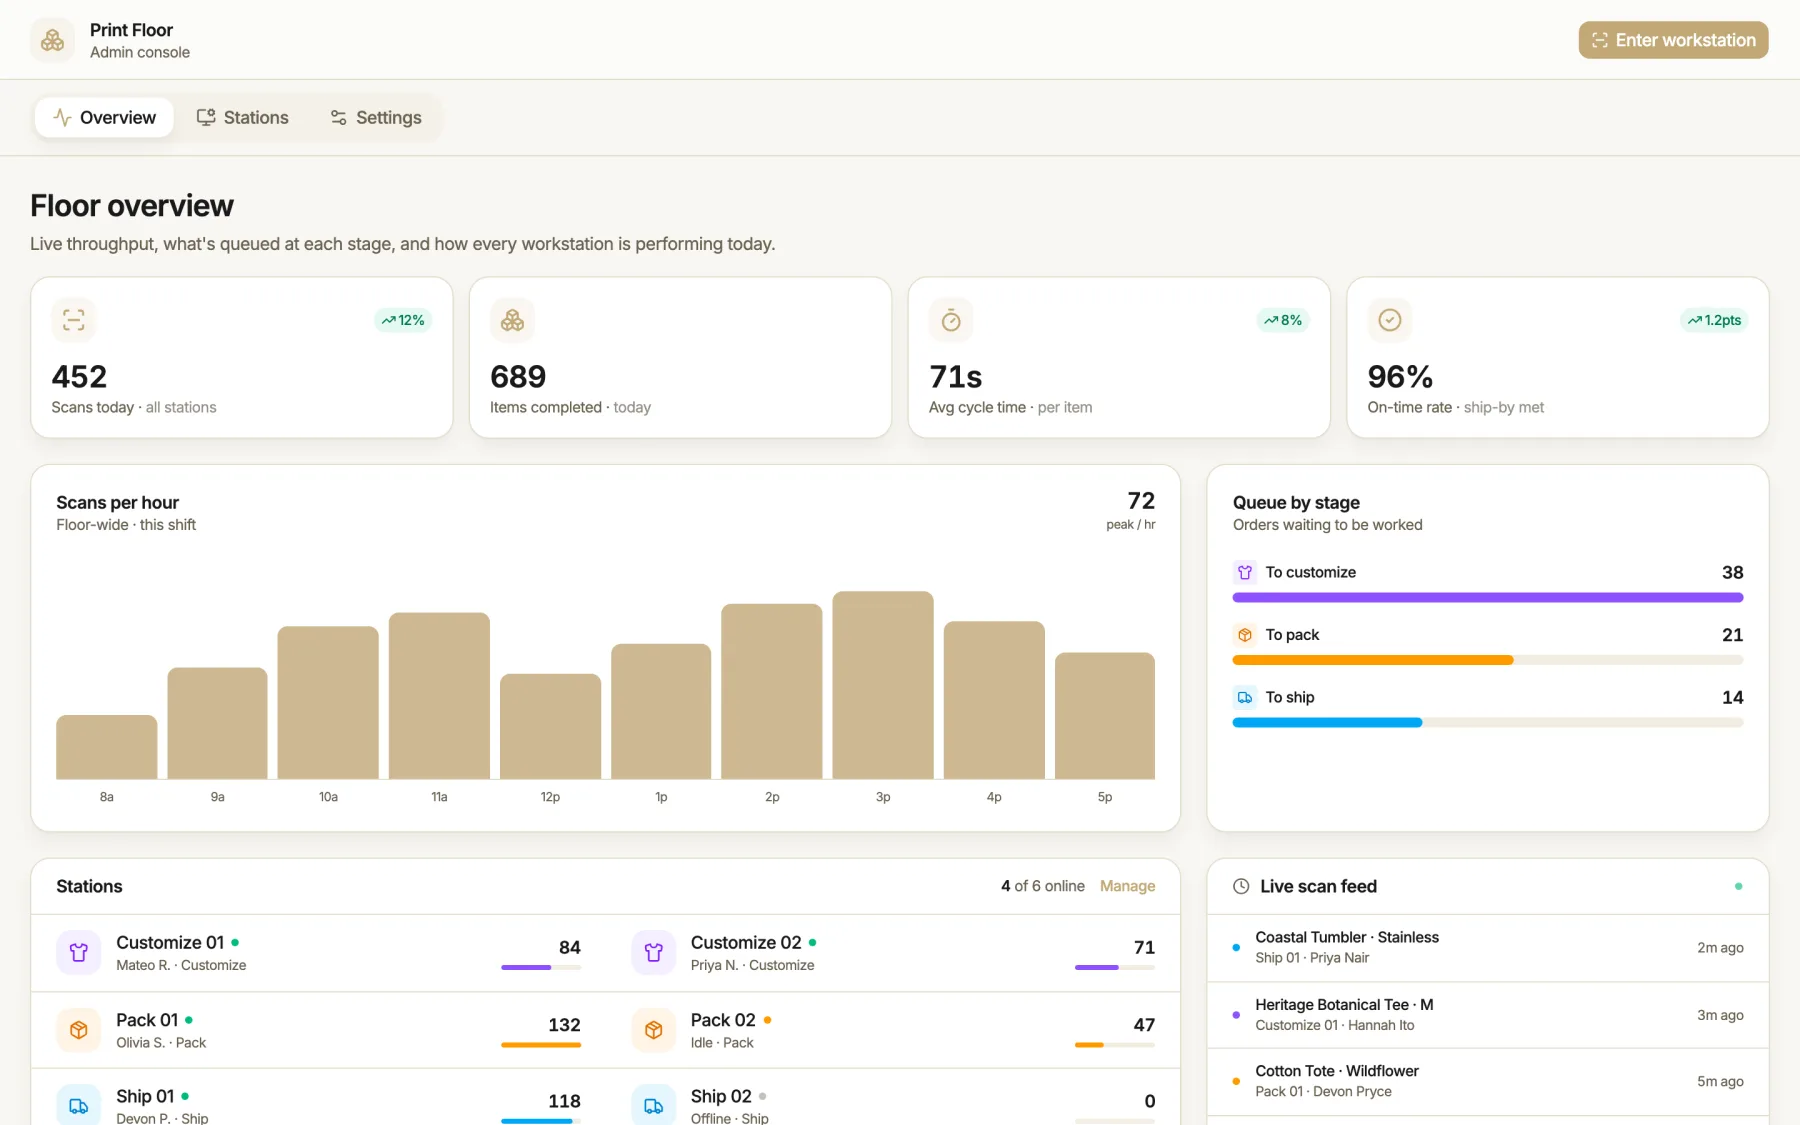1800x1125 pixels.
Task: Click the green live status dot in scan feed
Action: pyautogui.click(x=1738, y=886)
